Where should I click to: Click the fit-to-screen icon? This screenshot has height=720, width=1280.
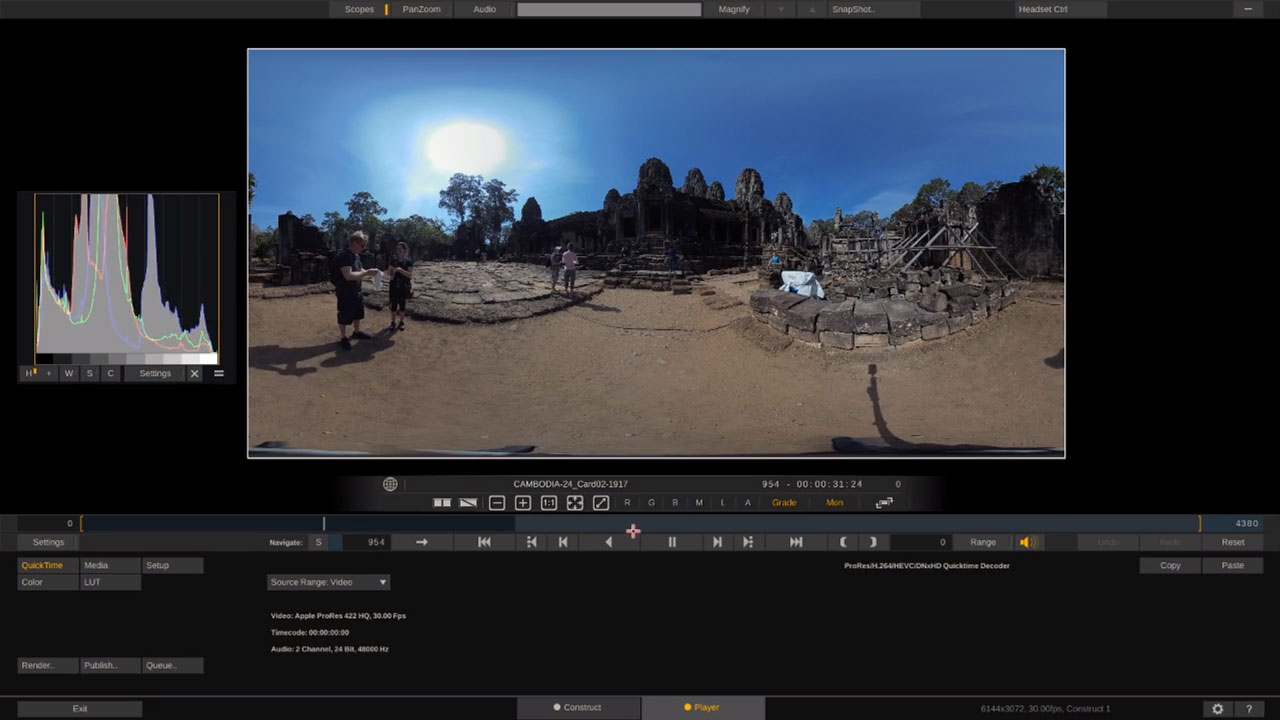(x=574, y=503)
